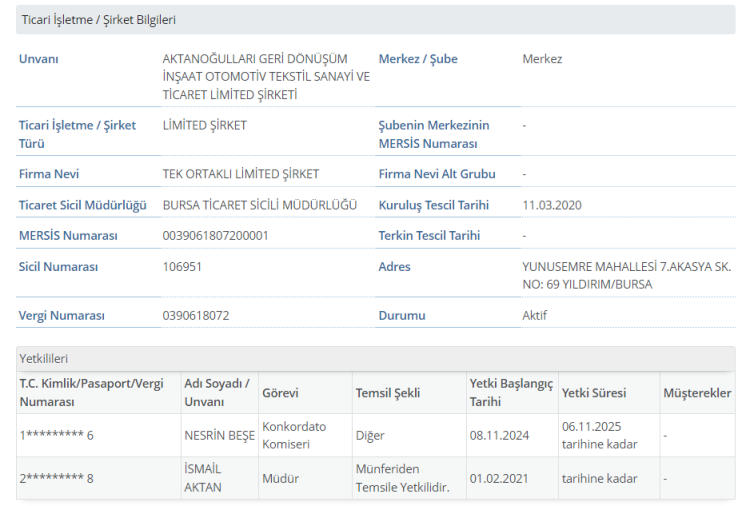
Task: Click the Müşterekler column header
Action: tap(697, 393)
